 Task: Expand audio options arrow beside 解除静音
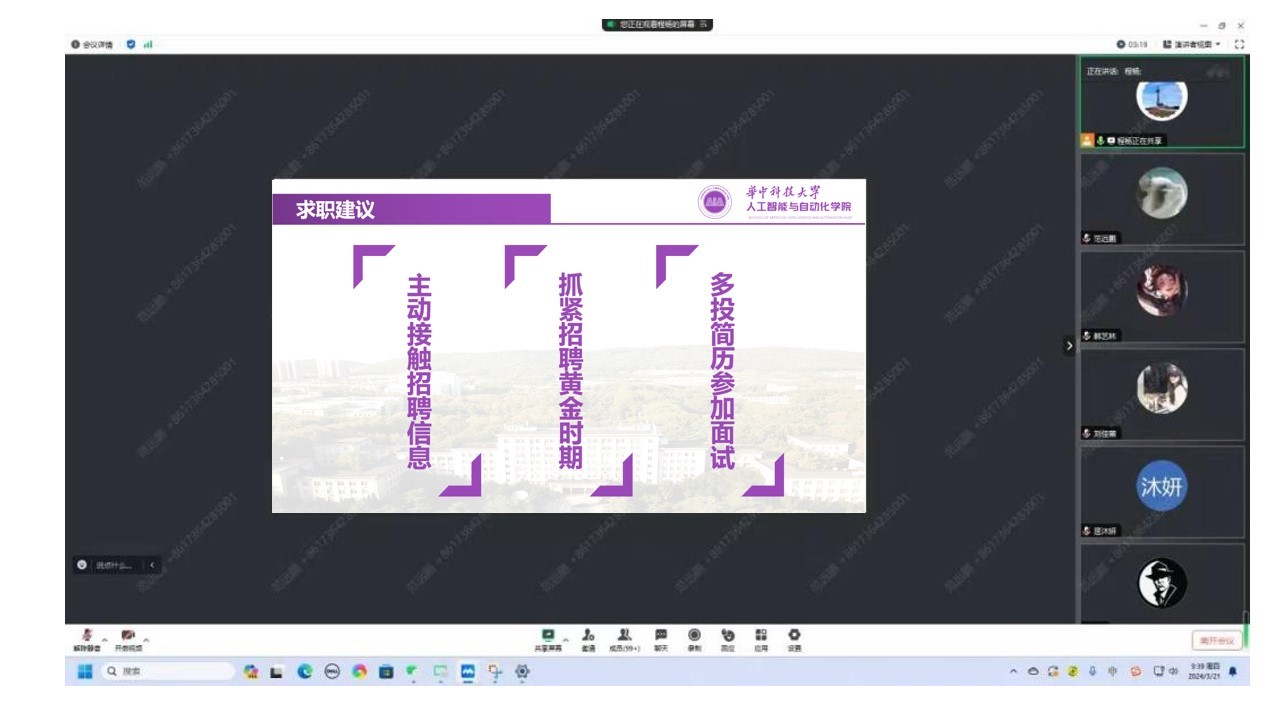pyautogui.click(x=105, y=640)
